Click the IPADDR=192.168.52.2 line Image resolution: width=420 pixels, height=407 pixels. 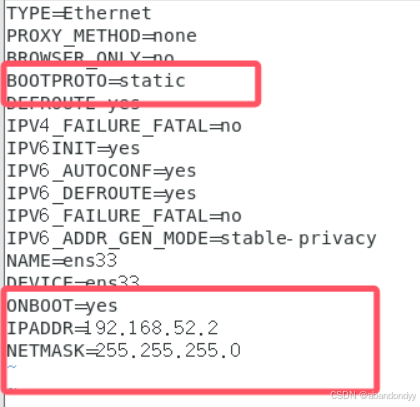point(113,328)
